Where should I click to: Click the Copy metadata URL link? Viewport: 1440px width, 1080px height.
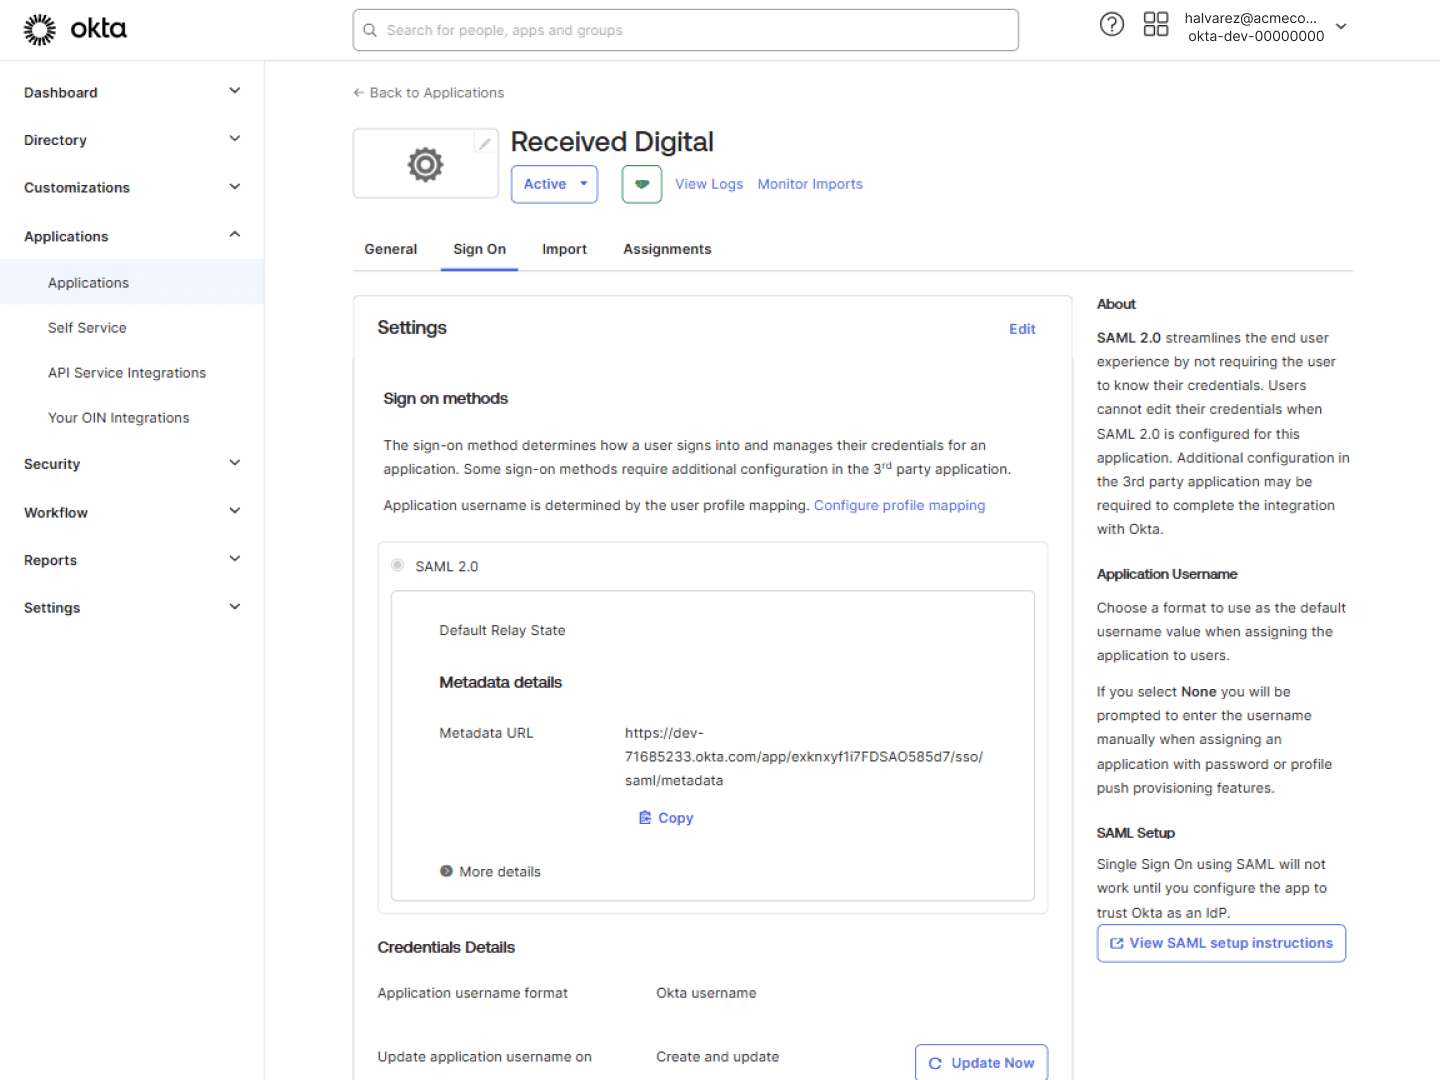[x=666, y=817]
